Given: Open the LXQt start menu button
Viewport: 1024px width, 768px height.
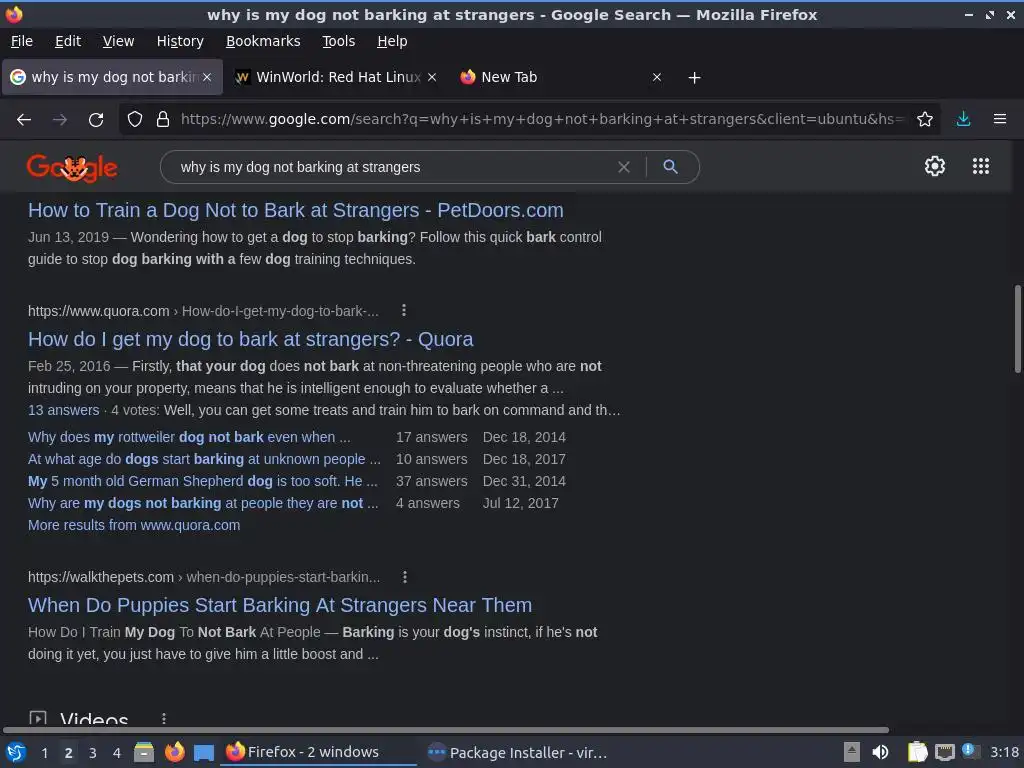Looking at the screenshot, I should [16, 752].
